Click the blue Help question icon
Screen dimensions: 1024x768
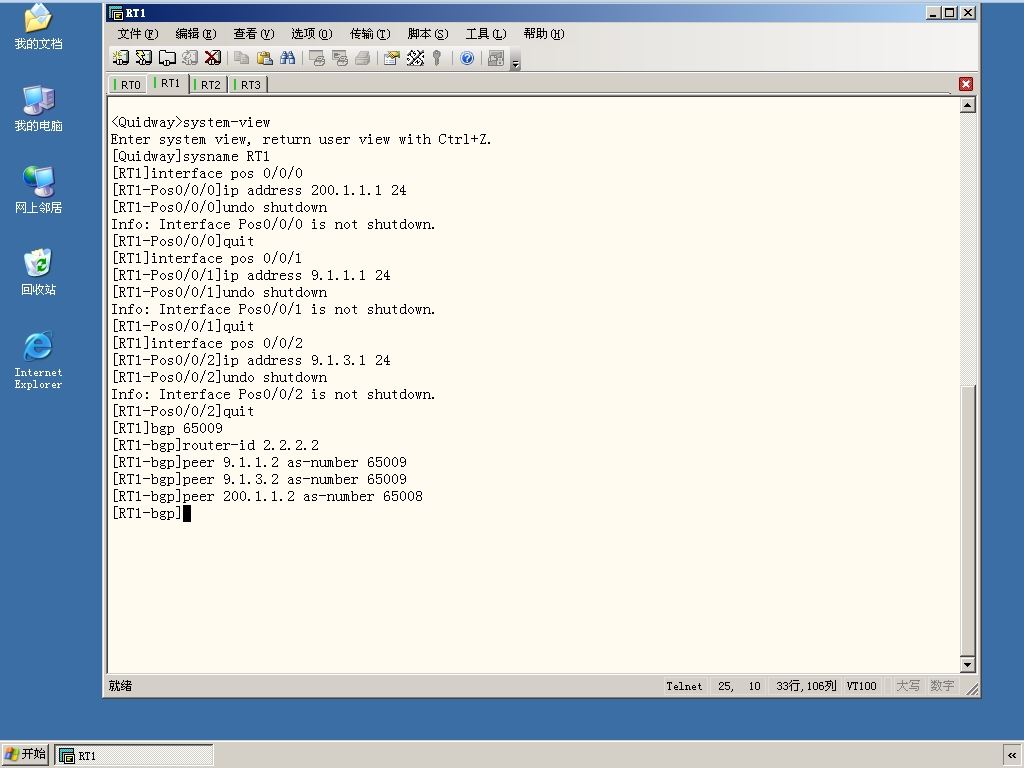click(467, 58)
